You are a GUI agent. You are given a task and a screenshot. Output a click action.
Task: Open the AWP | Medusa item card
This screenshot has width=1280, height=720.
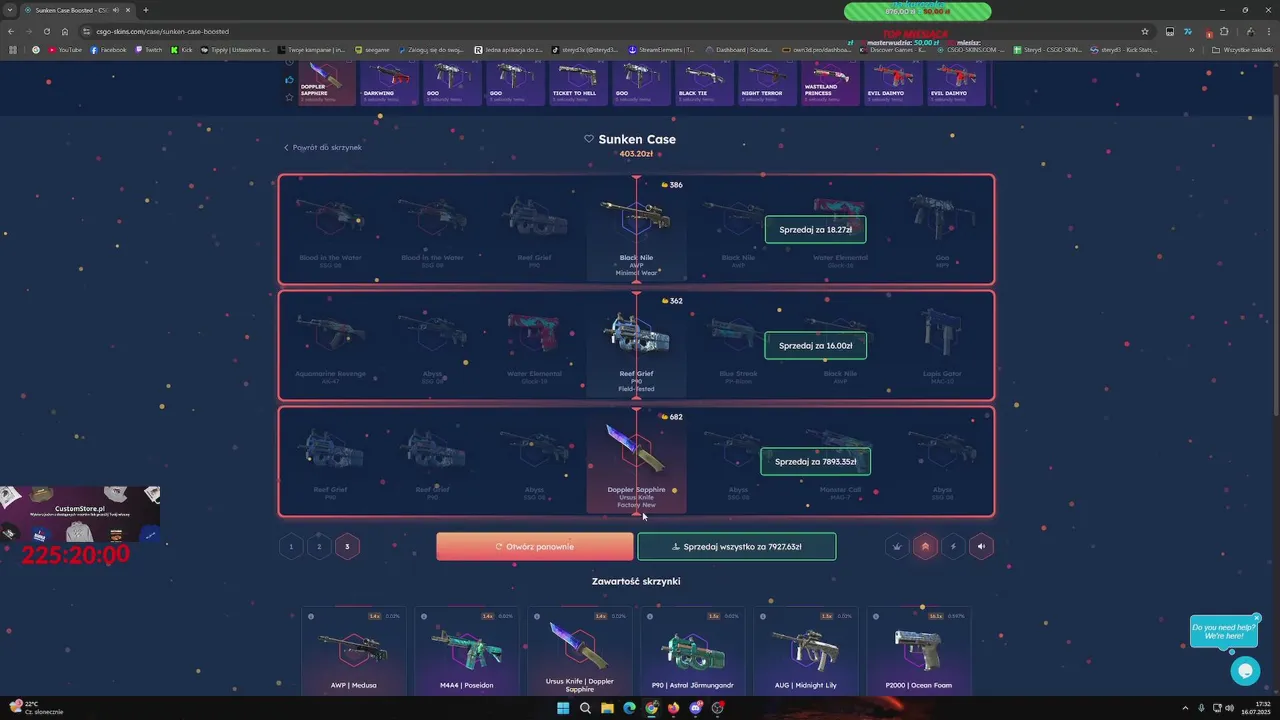(354, 651)
